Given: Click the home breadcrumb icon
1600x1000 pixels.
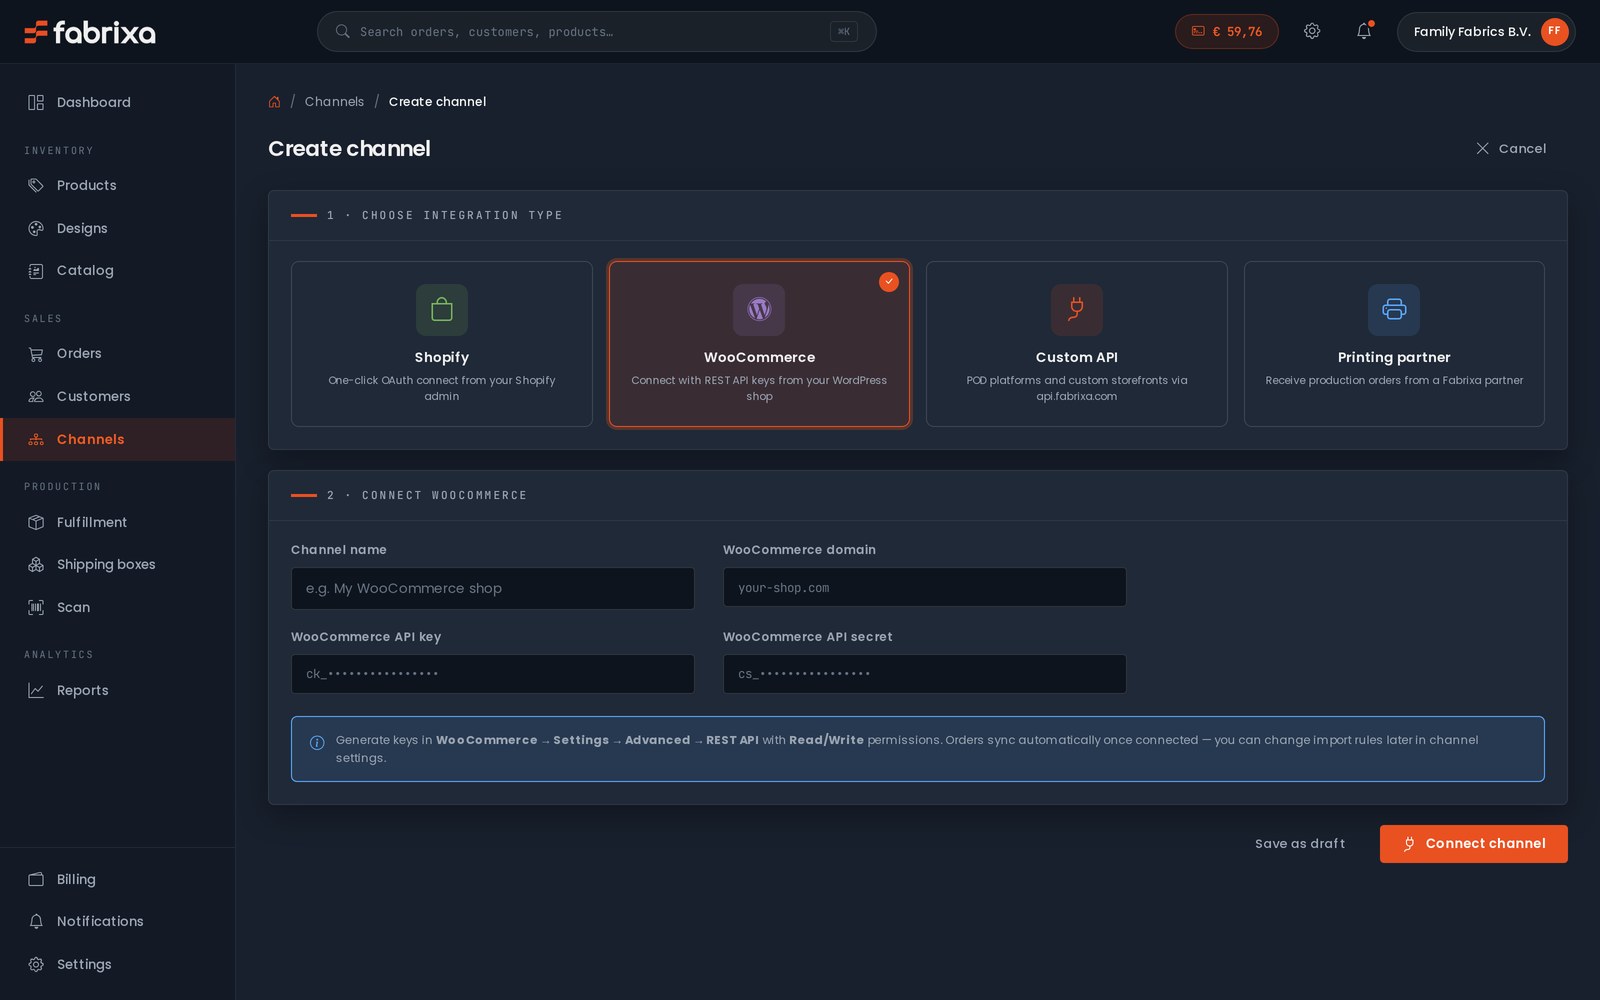Looking at the screenshot, I should click(274, 102).
